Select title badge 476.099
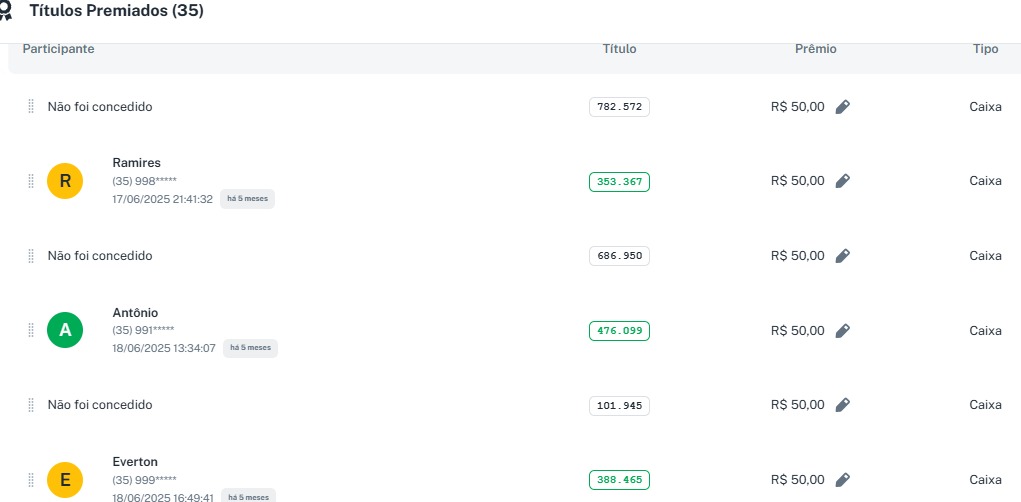Screen dimensions: 1021x502 pyautogui.click(x=619, y=331)
